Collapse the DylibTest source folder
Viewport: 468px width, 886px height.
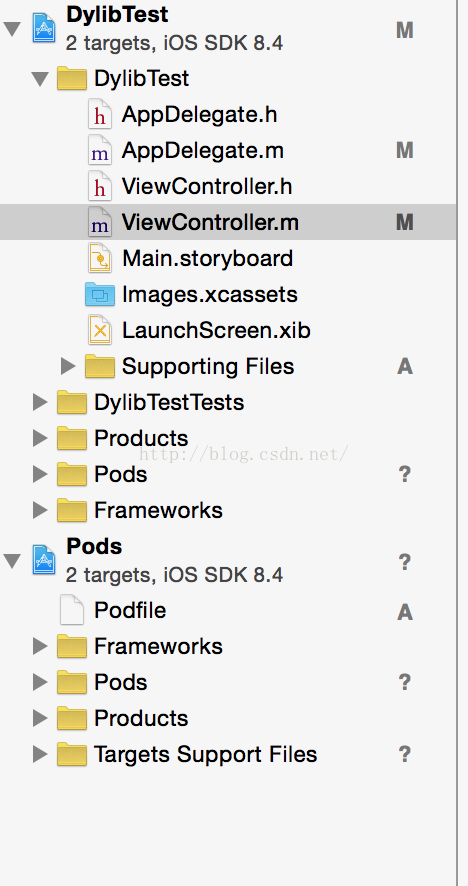coord(40,79)
